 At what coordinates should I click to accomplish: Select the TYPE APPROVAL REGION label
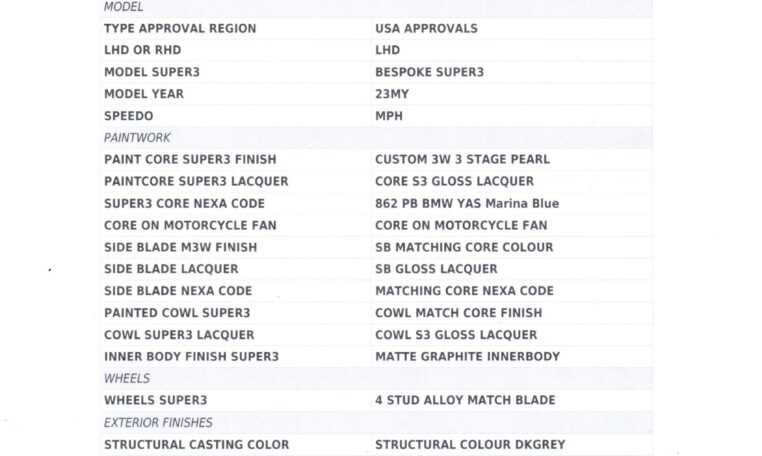pyautogui.click(x=180, y=29)
